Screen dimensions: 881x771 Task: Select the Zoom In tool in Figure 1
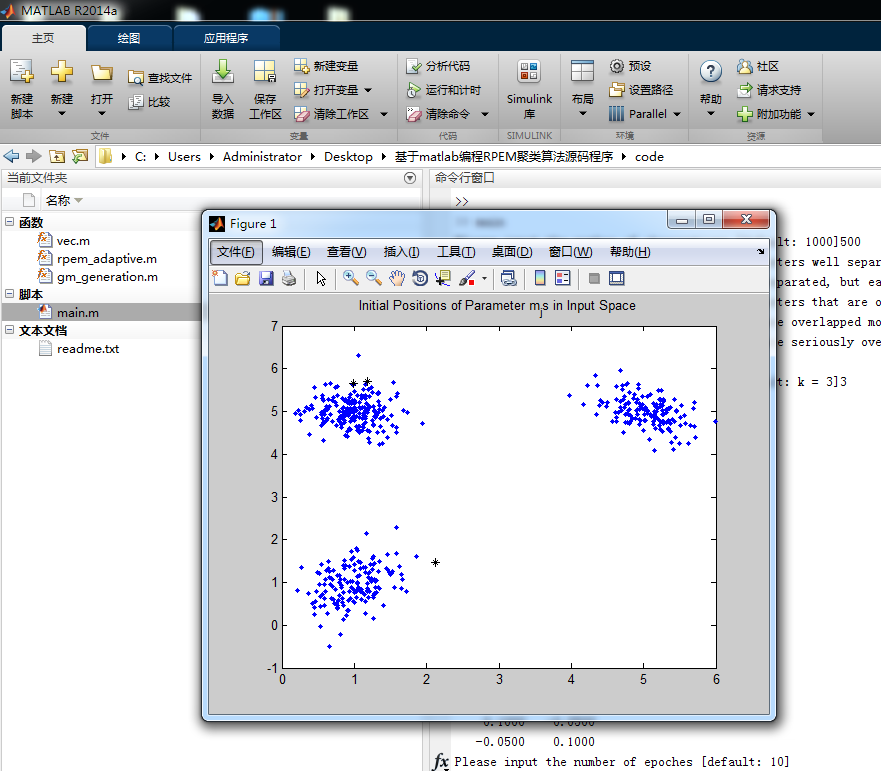point(351,278)
